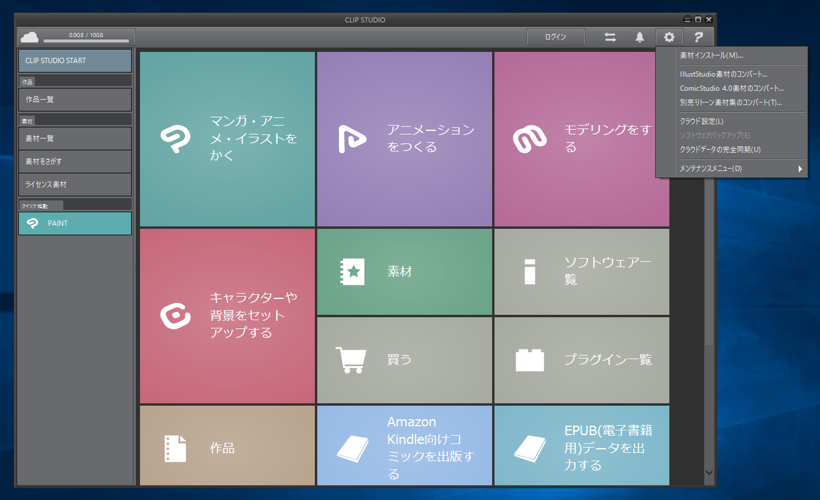Click the プラグイン一覧 tile label

(608, 360)
